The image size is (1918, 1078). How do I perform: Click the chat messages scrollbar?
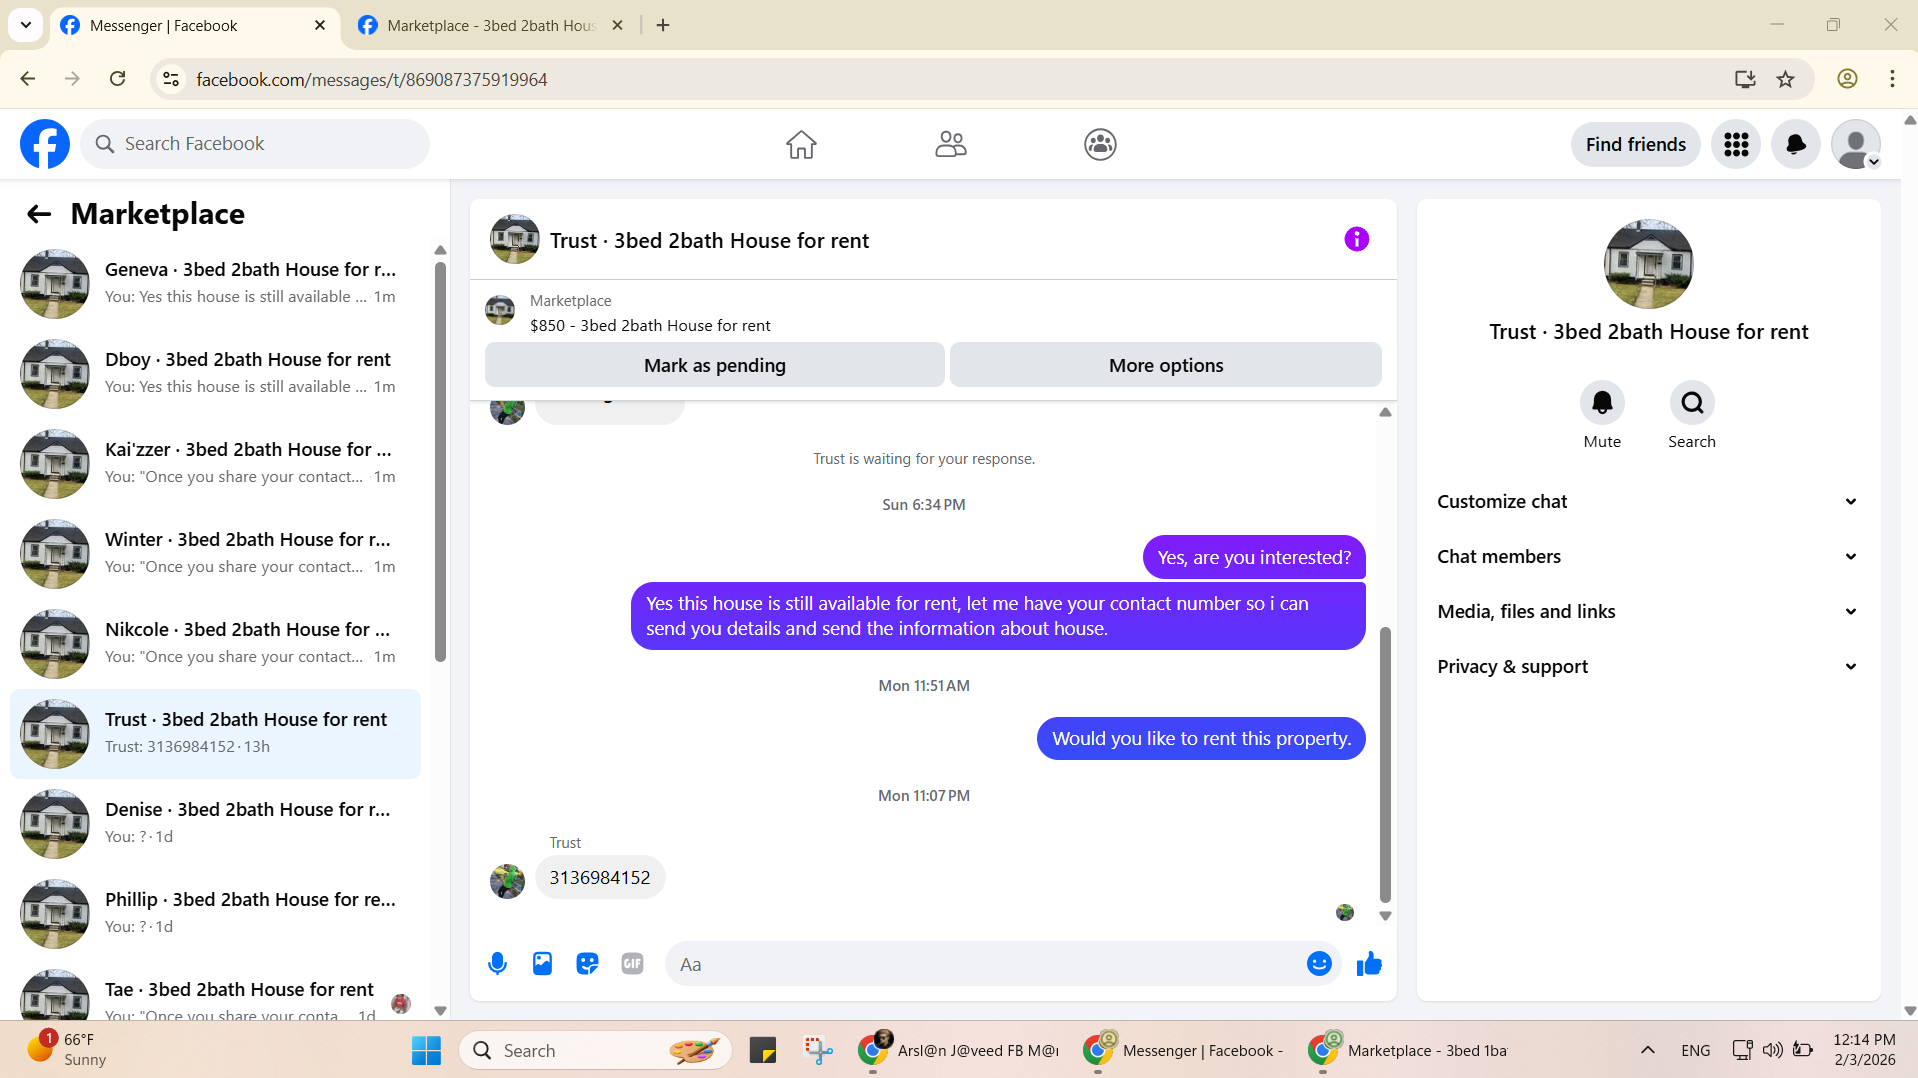pyautogui.click(x=1385, y=765)
